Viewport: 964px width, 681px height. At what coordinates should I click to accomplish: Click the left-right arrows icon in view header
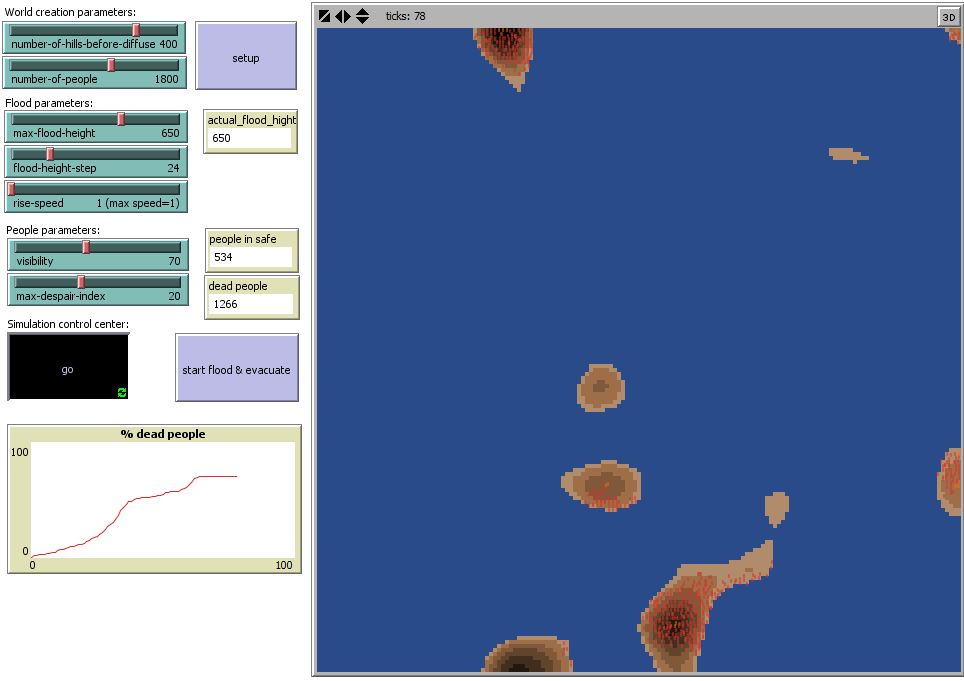343,16
